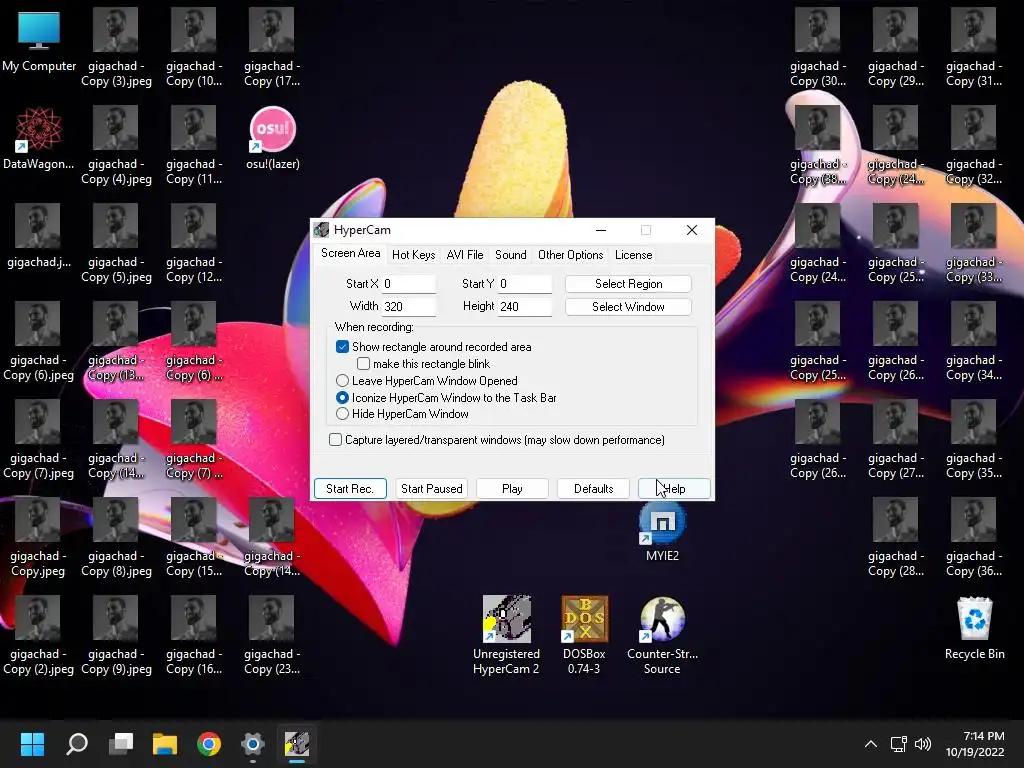
Task: Click the Start Paused button
Action: point(432,489)
